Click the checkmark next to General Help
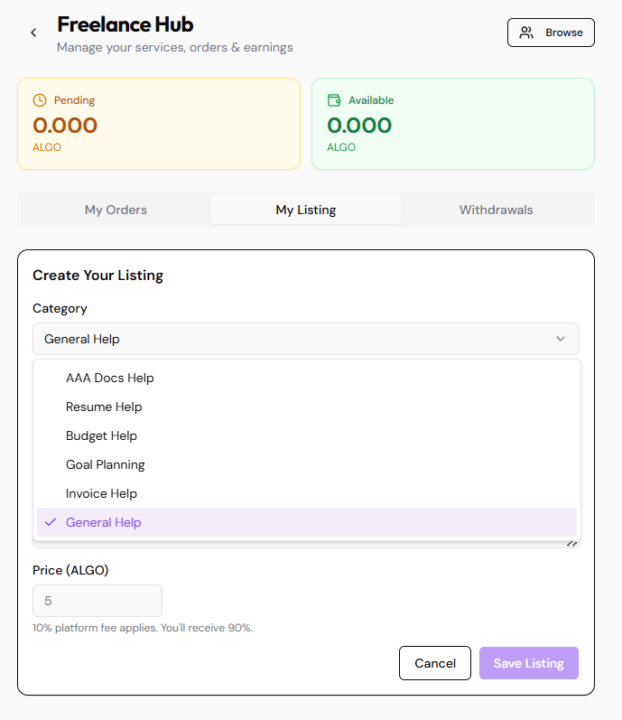622x720 pixels. [x=50, y=522]
